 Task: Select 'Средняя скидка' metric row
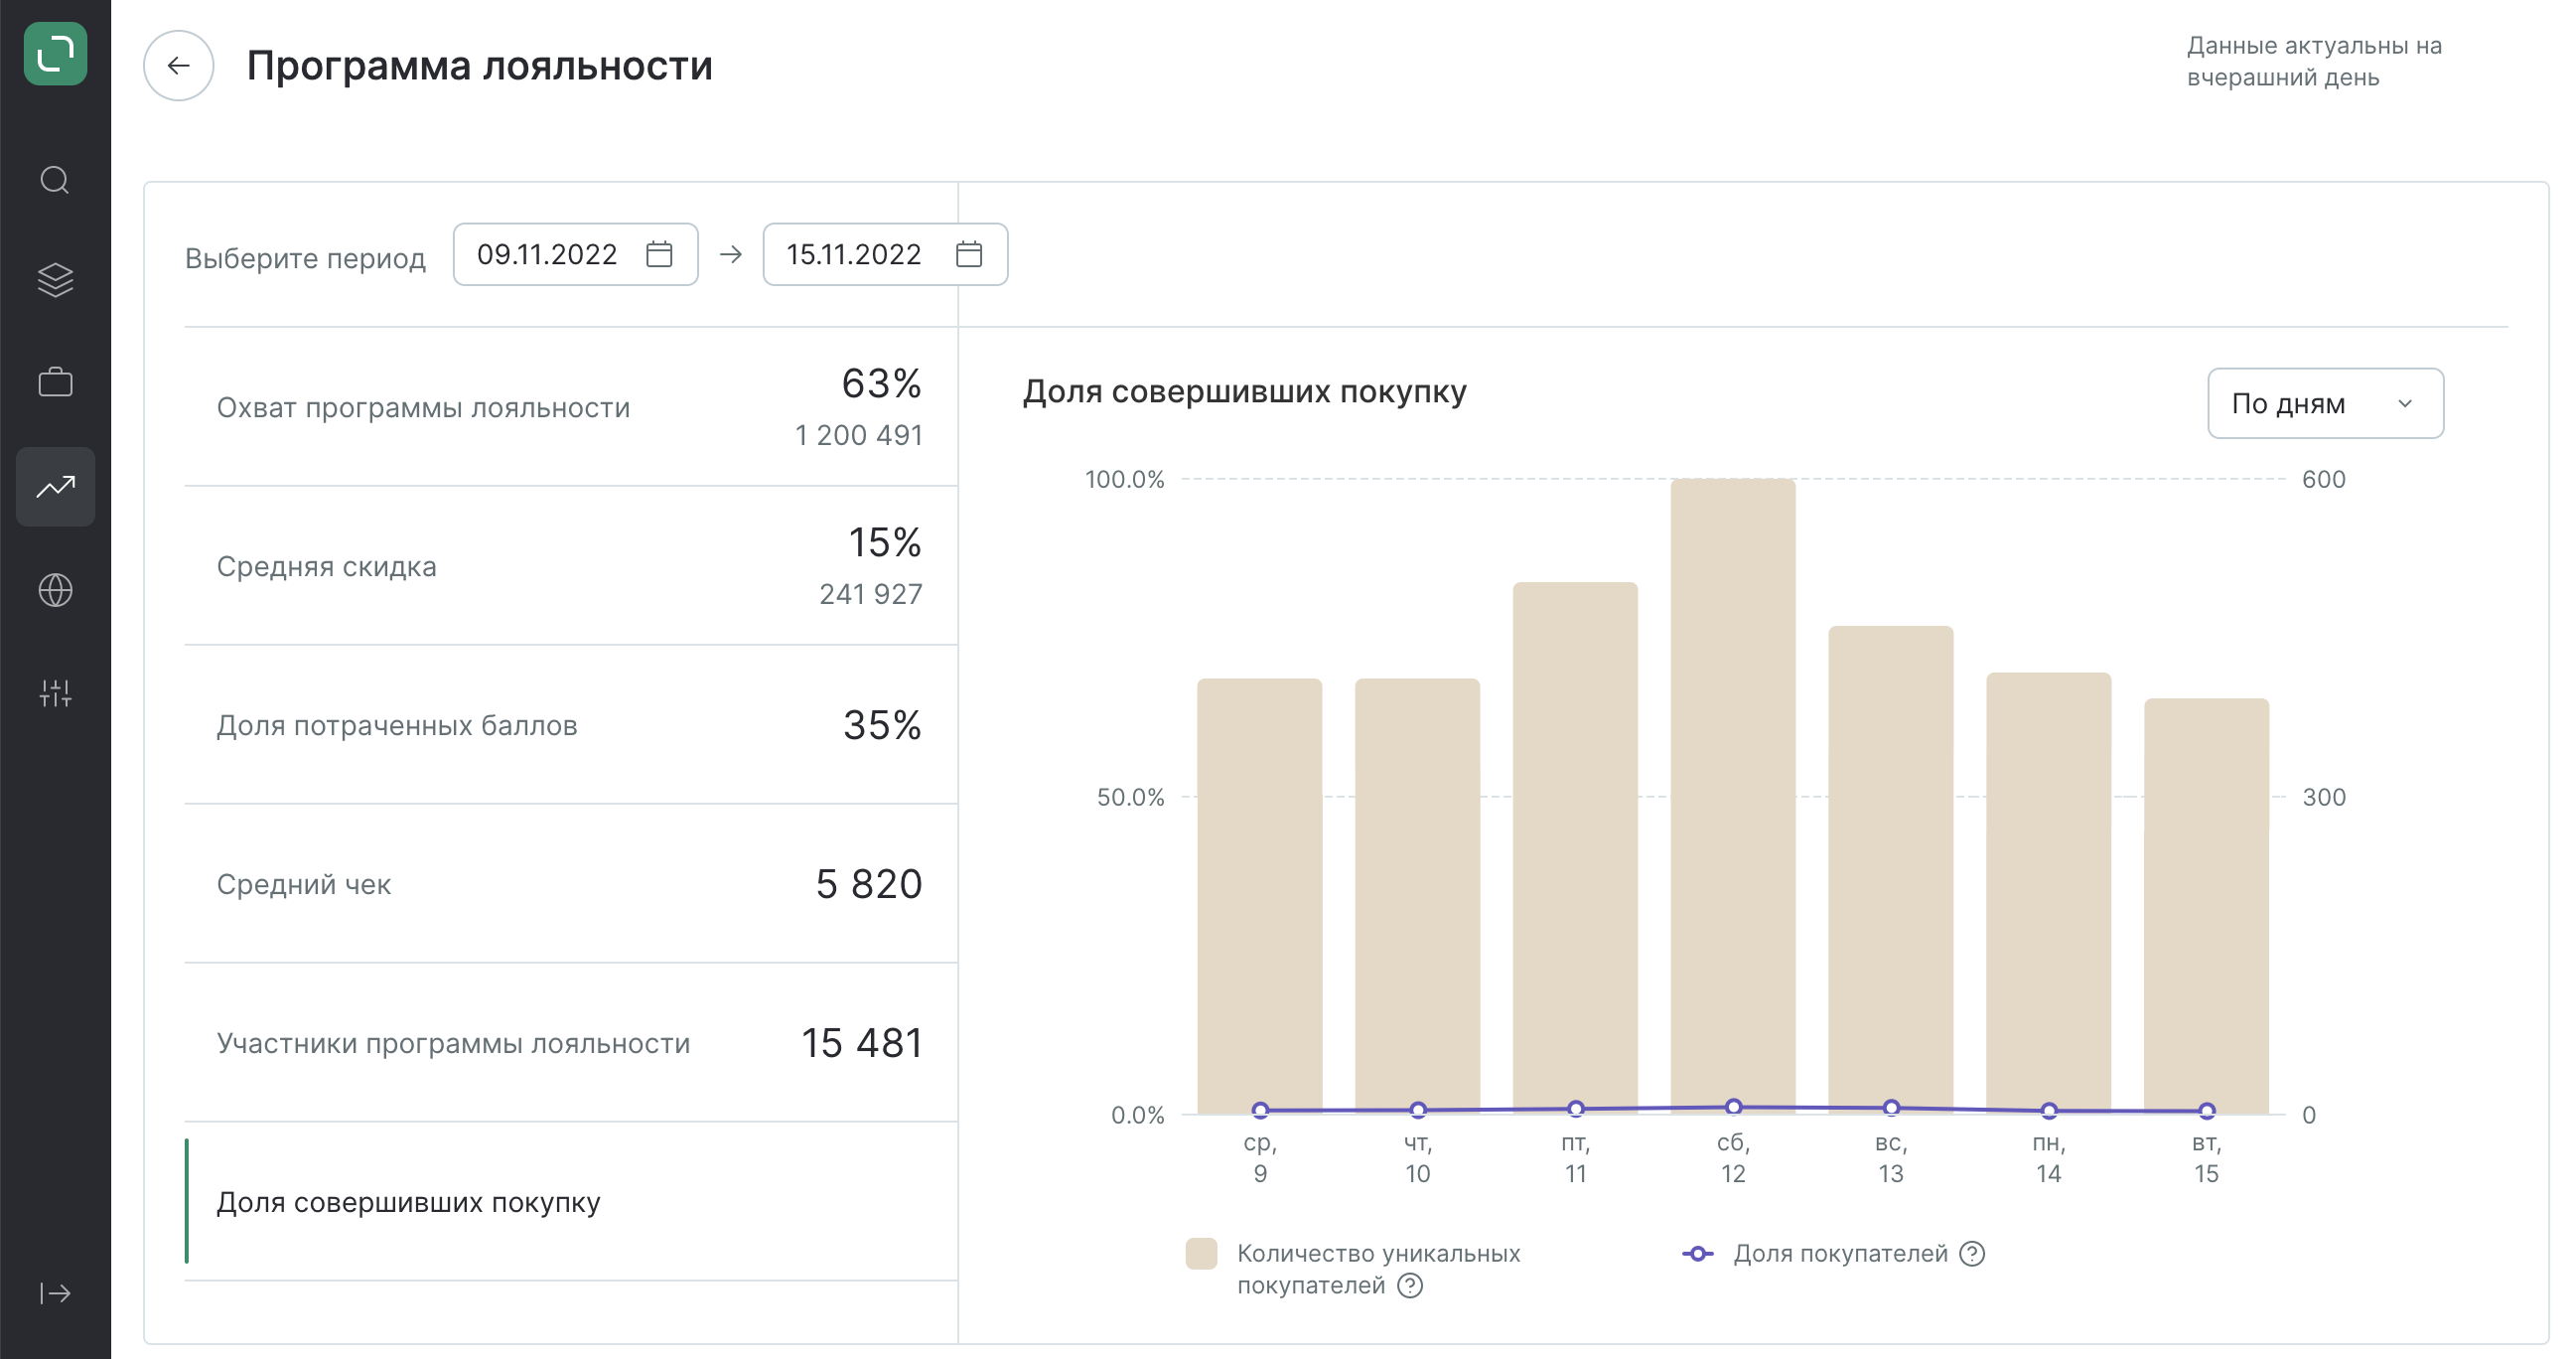571,566
